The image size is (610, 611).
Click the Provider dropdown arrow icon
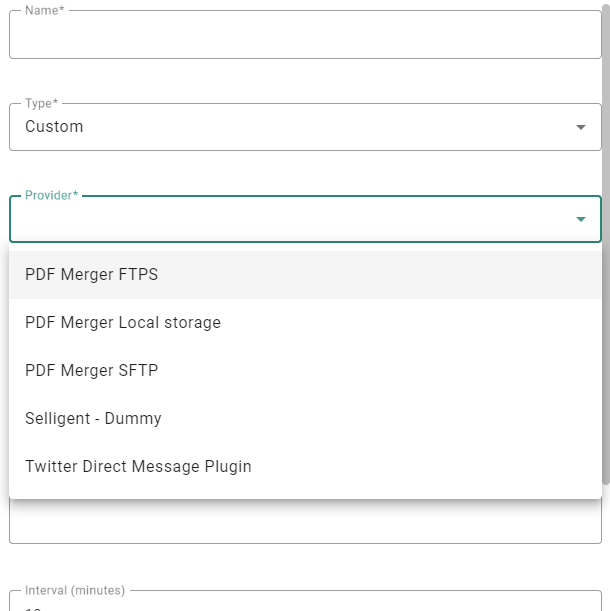point(581,220)
